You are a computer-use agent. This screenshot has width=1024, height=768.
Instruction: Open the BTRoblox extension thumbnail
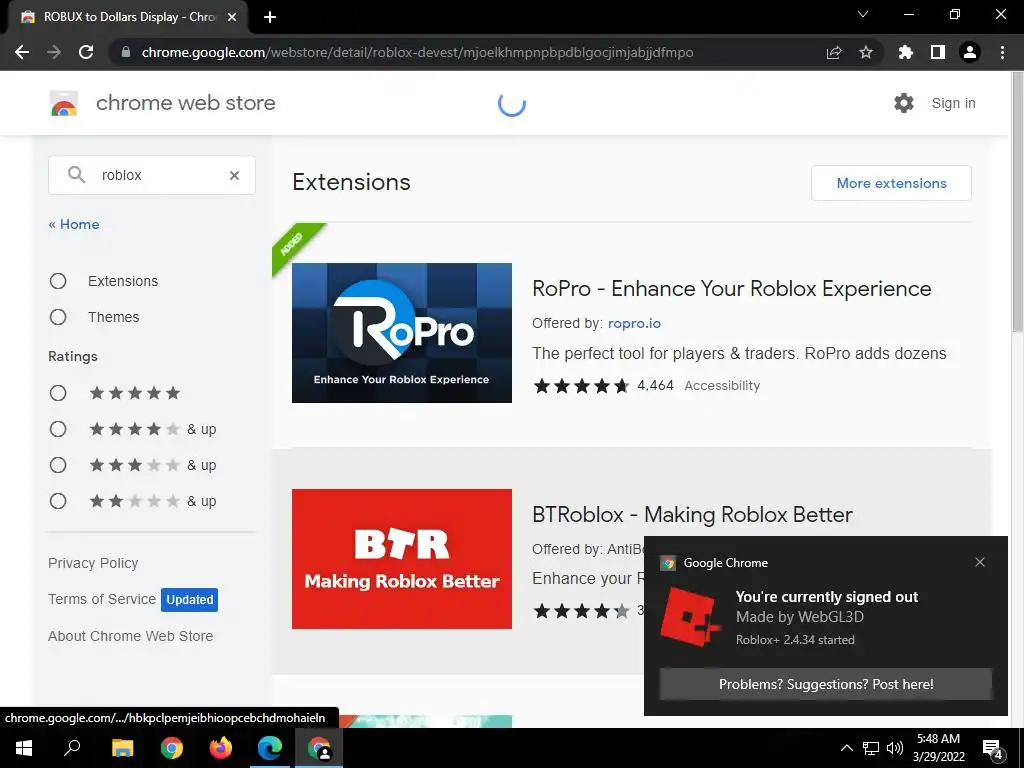pyautogui.click(x=402, y=559)
